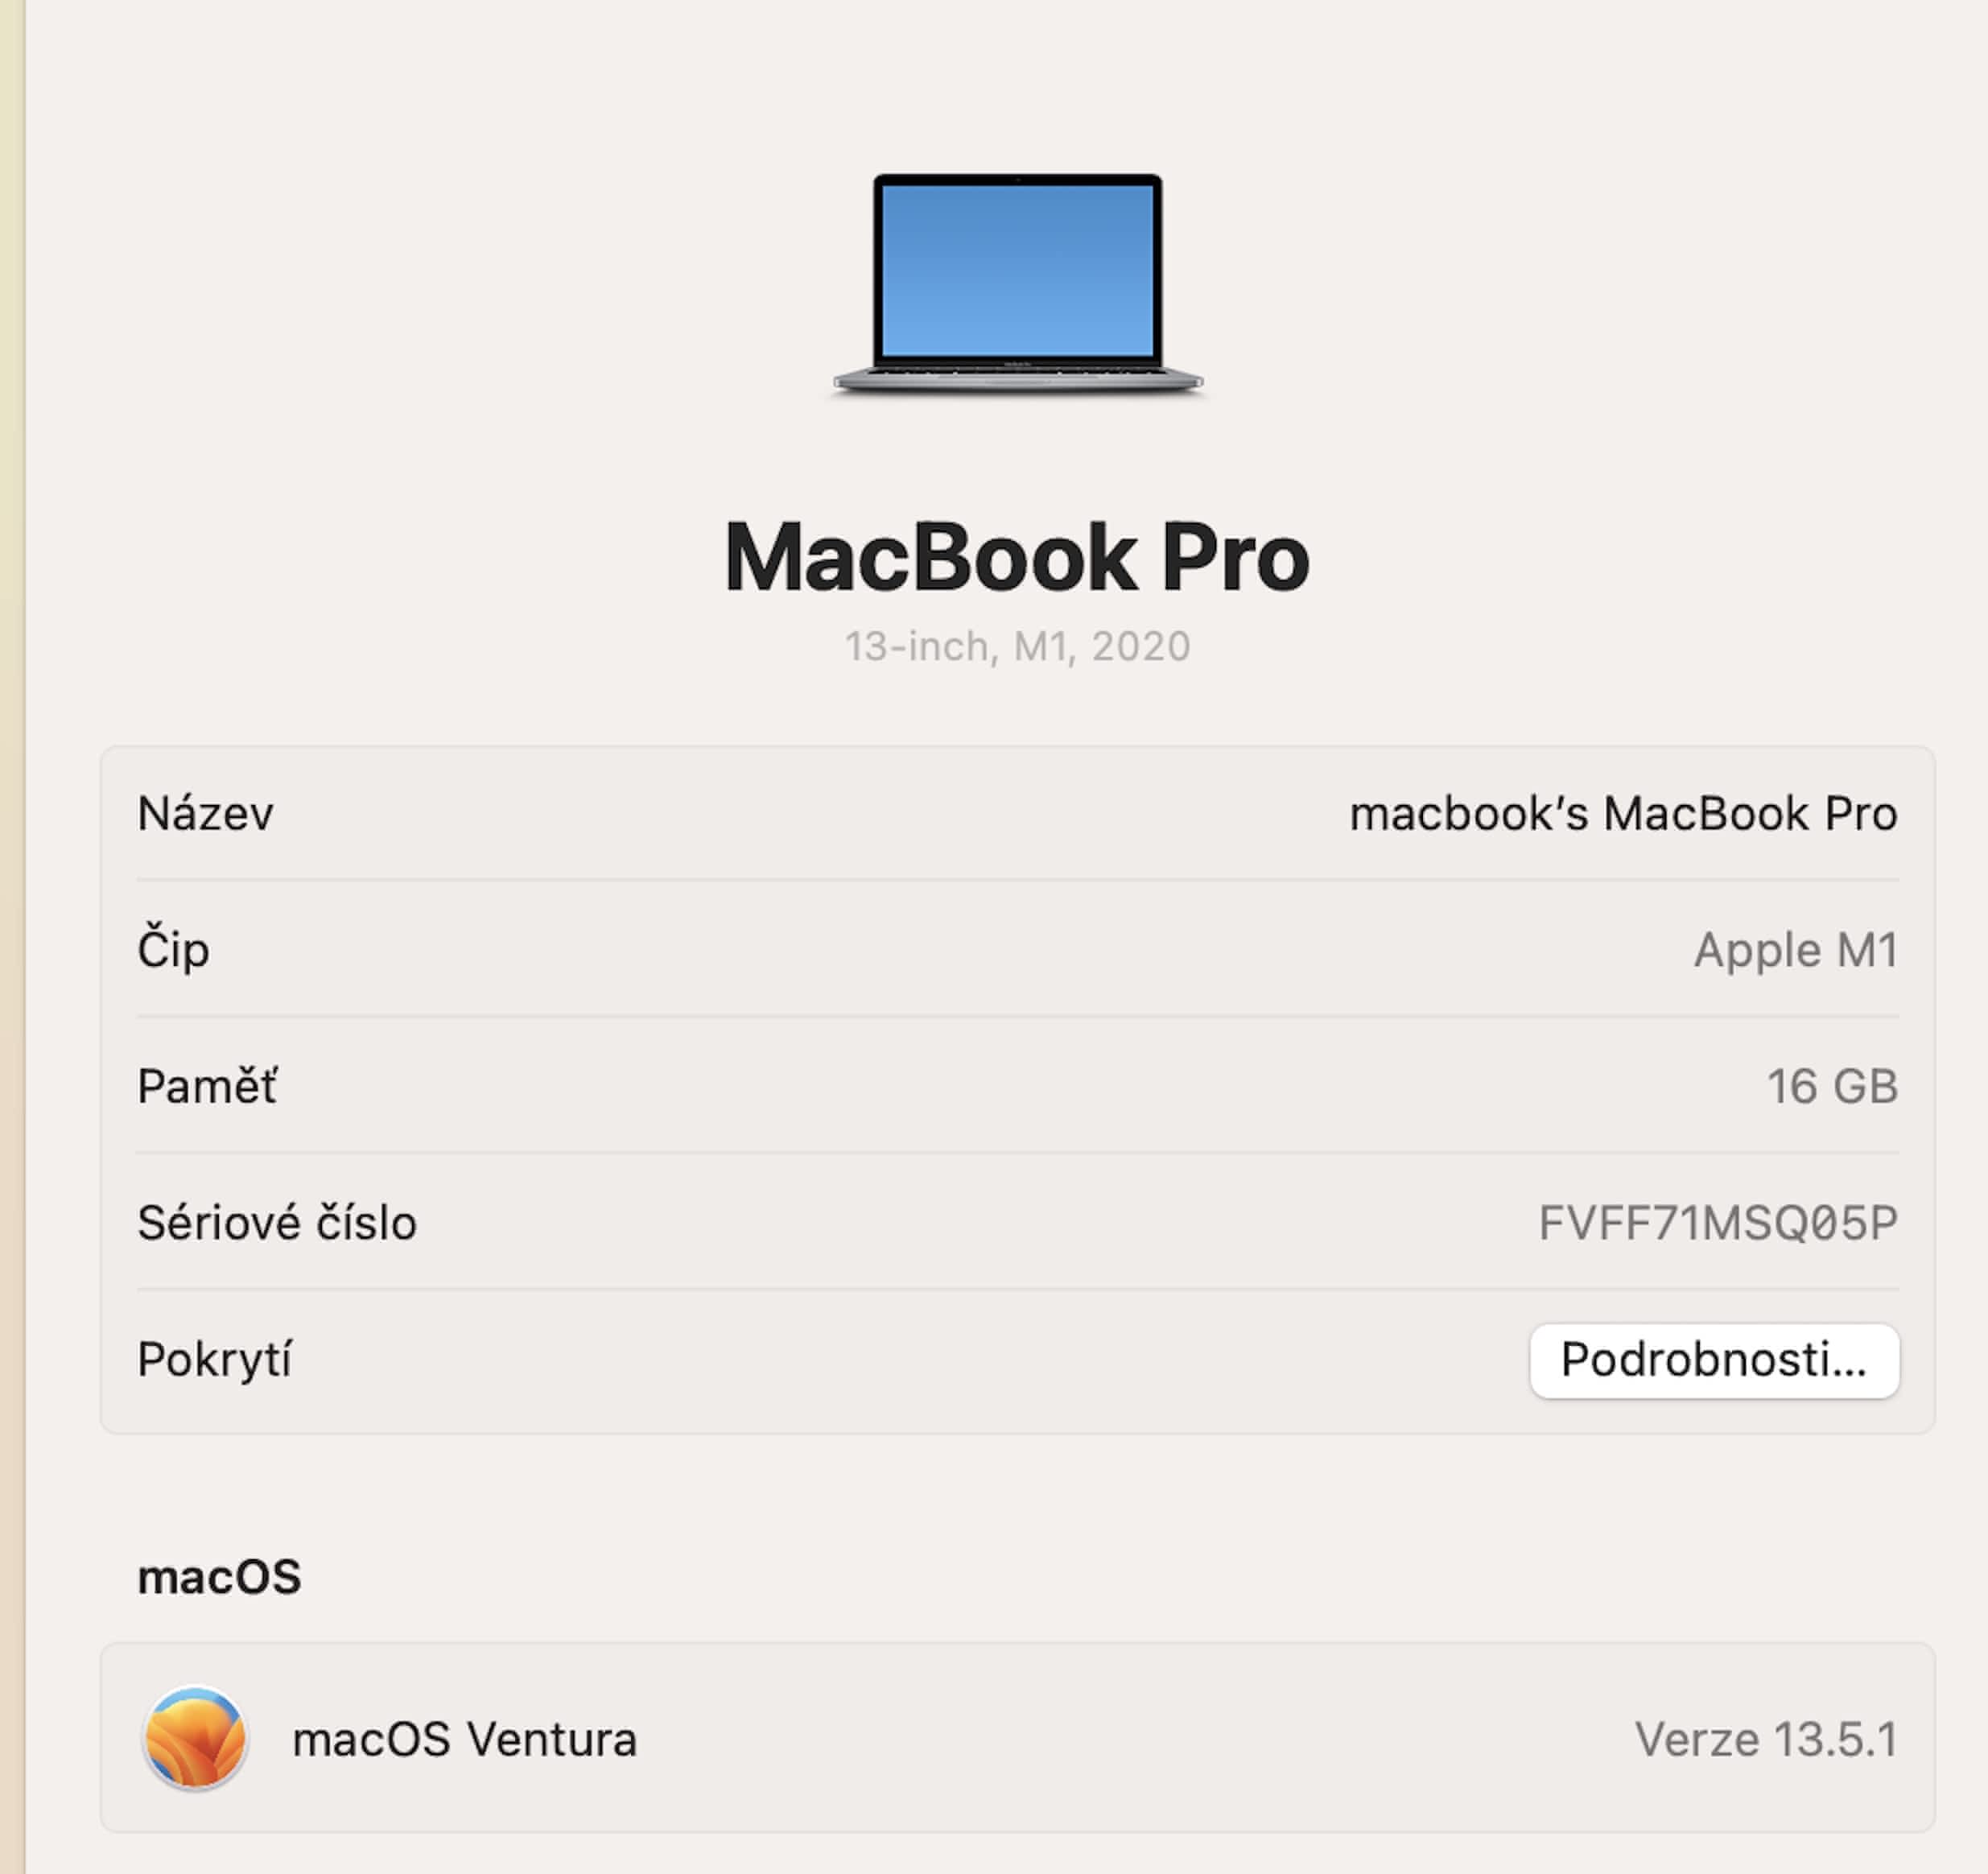Click the Pokrytí row label
Screen dimensions: 1988x1874
pyautogui.click(x=214, y=1360)
